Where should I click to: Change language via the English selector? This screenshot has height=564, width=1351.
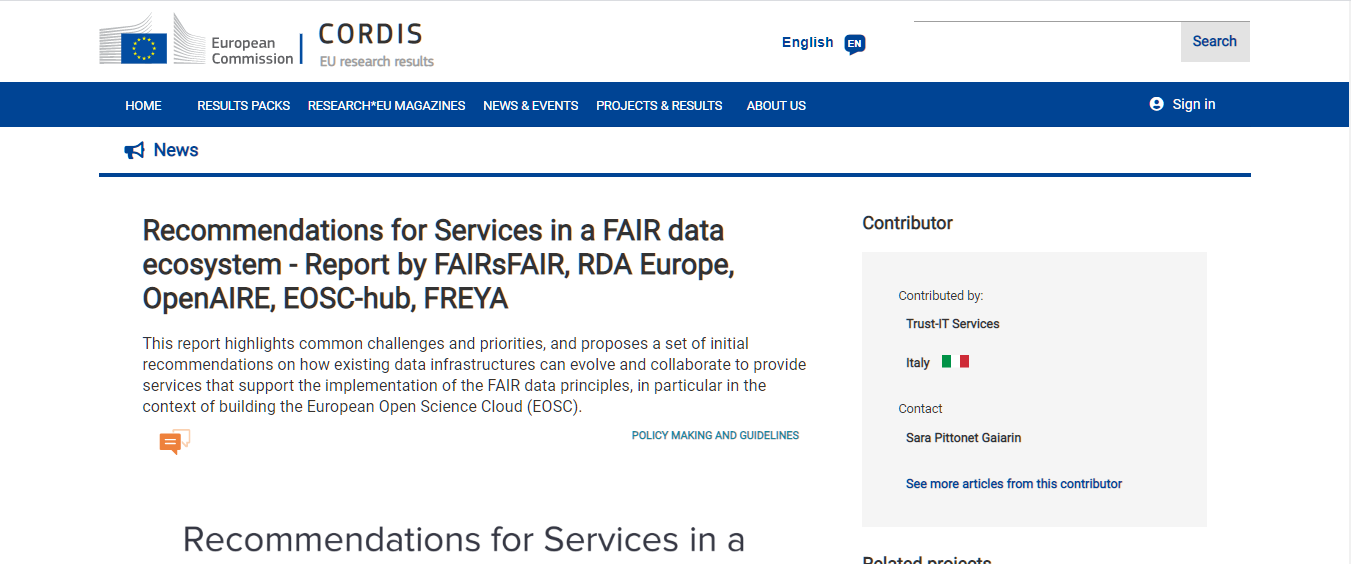[x=808, y=42]
